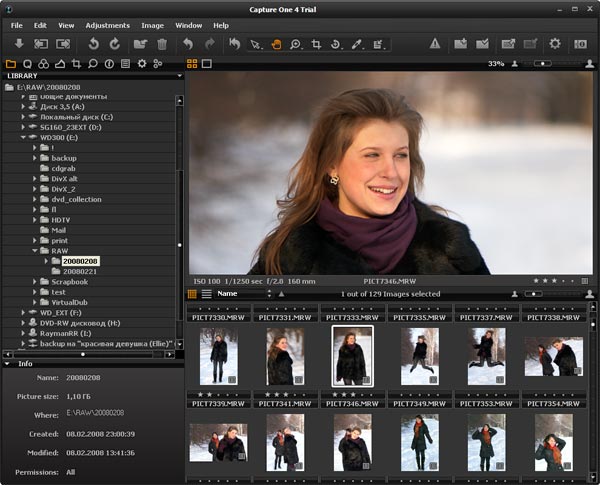Screen dimensions: 600x485
Task: Open the Adjustments menu
Action: (107, 24)
